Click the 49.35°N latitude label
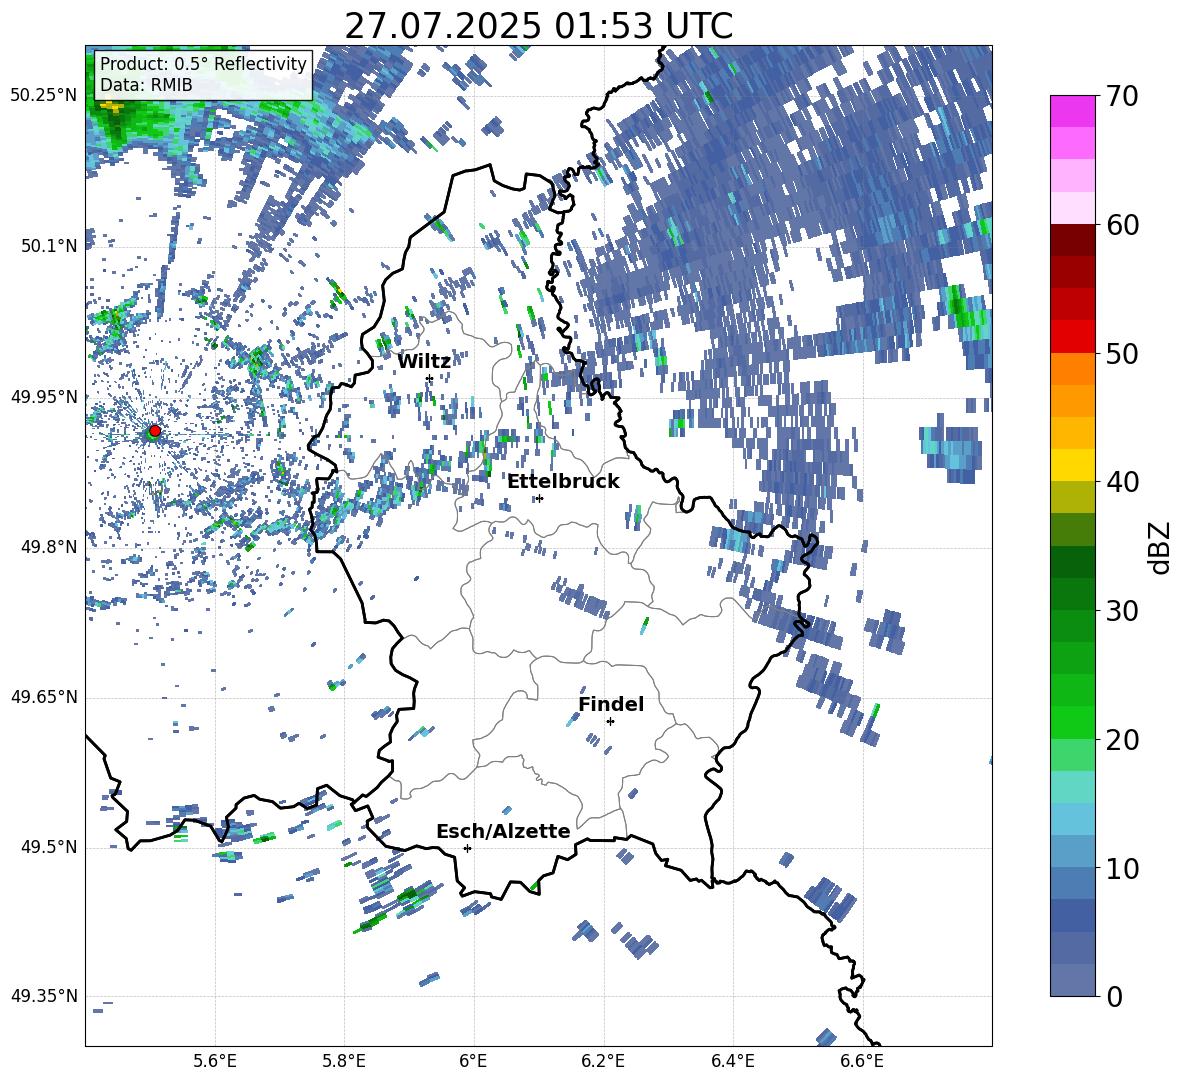 (44, 996)
